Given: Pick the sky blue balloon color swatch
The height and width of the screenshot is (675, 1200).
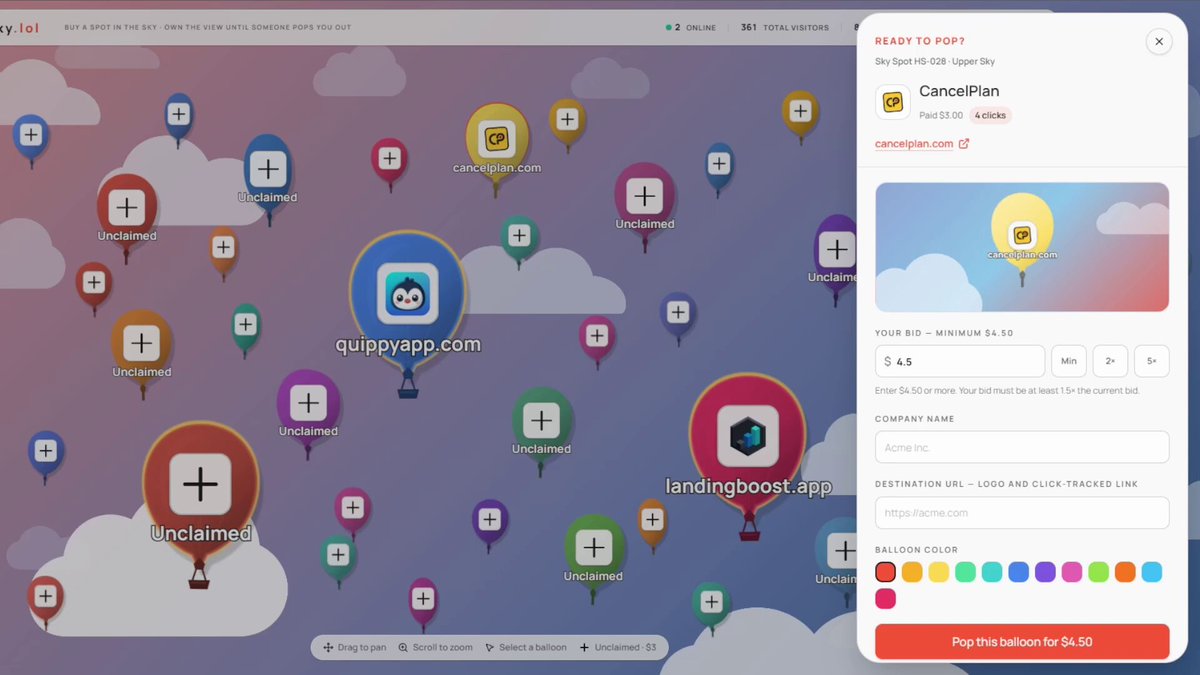Looking at the screenshot, I should 1152,572.
